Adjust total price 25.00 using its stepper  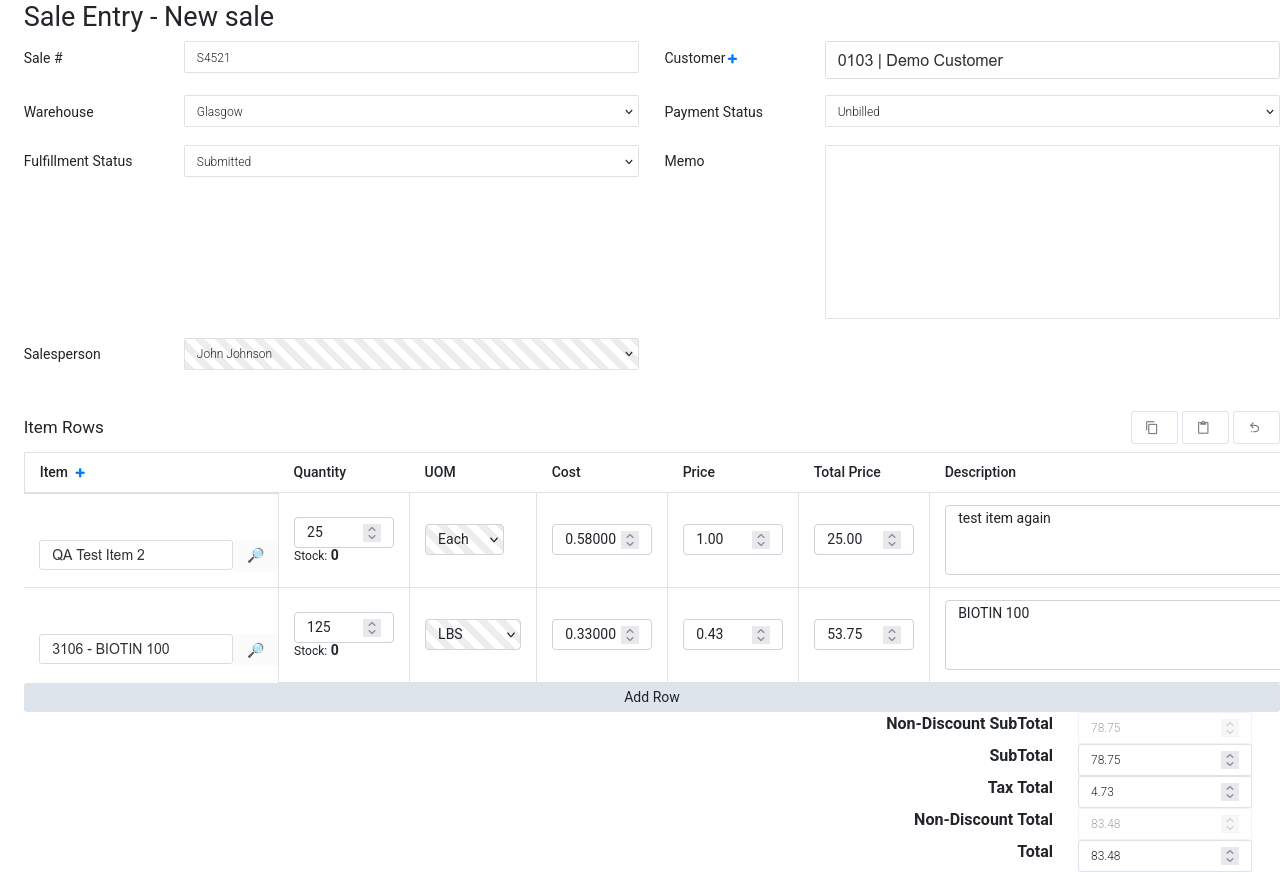[892, 540]
